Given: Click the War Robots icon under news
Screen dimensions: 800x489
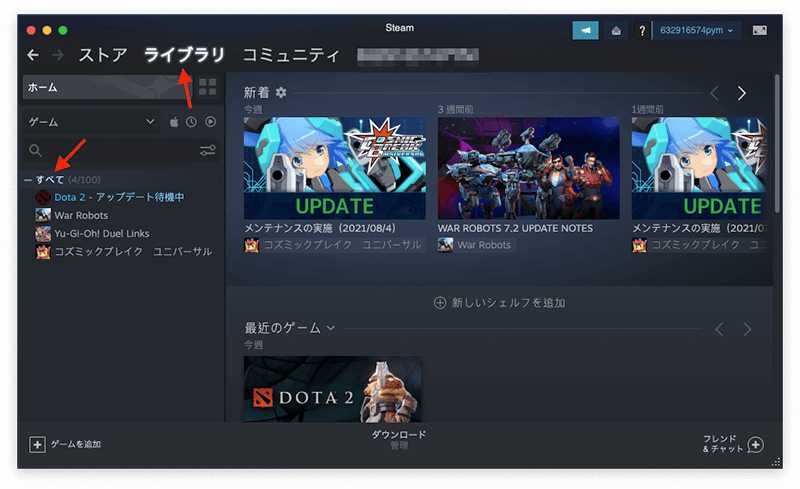Looking at the screenshot, I should [x=445, y=245].
